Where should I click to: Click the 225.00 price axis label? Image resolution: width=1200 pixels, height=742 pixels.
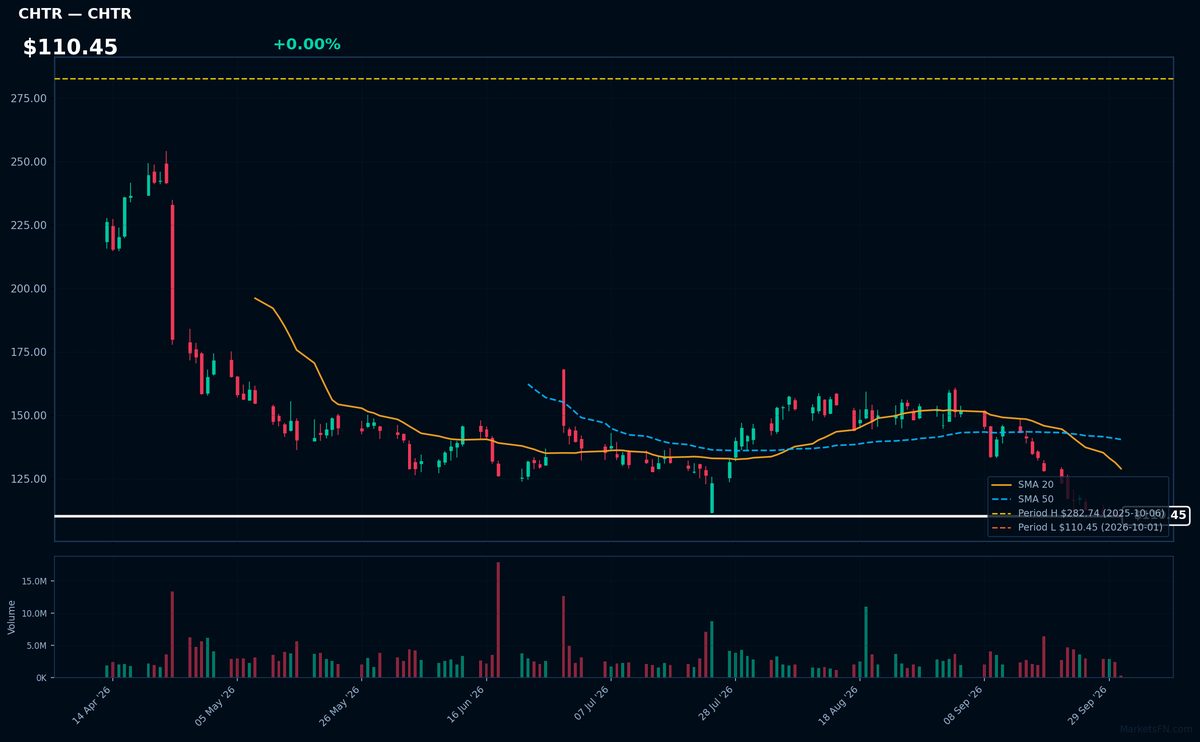click(x=30, y=225)
